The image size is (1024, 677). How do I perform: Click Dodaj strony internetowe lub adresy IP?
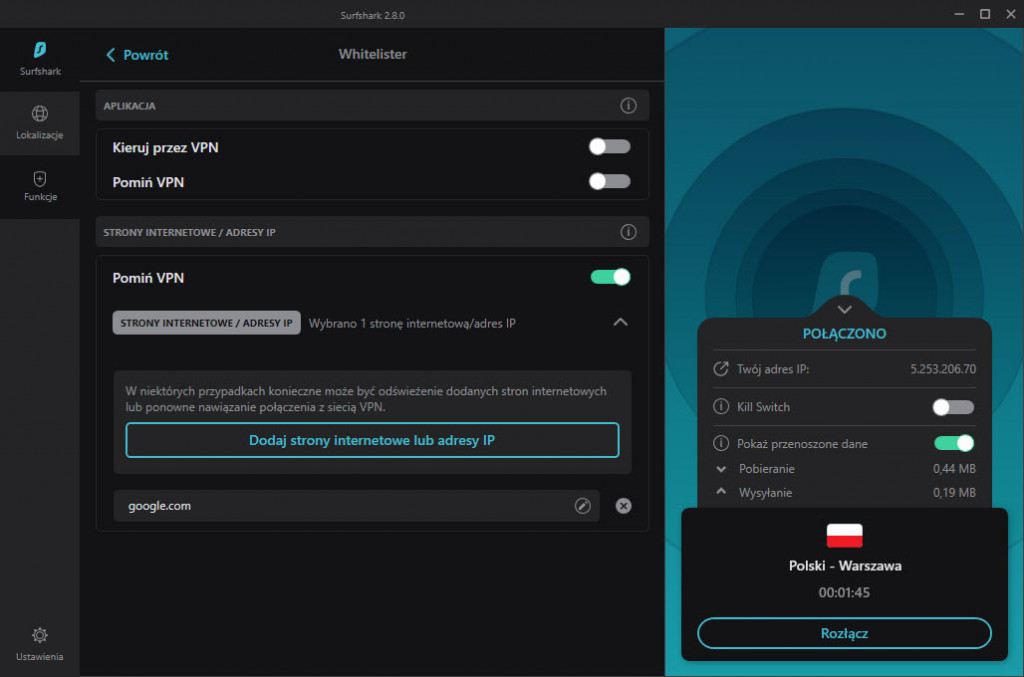click(x=372, y=441)
